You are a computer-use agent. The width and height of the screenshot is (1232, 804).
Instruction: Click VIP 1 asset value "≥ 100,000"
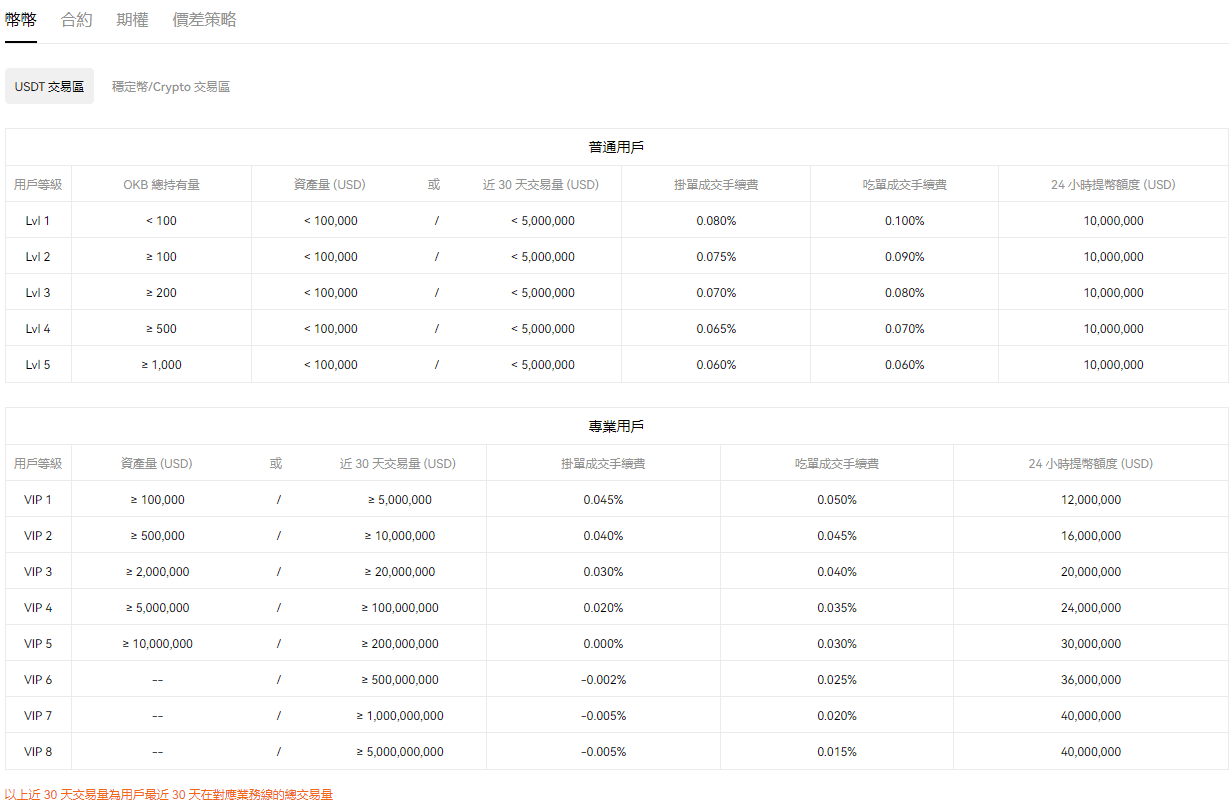coord(157,500)
